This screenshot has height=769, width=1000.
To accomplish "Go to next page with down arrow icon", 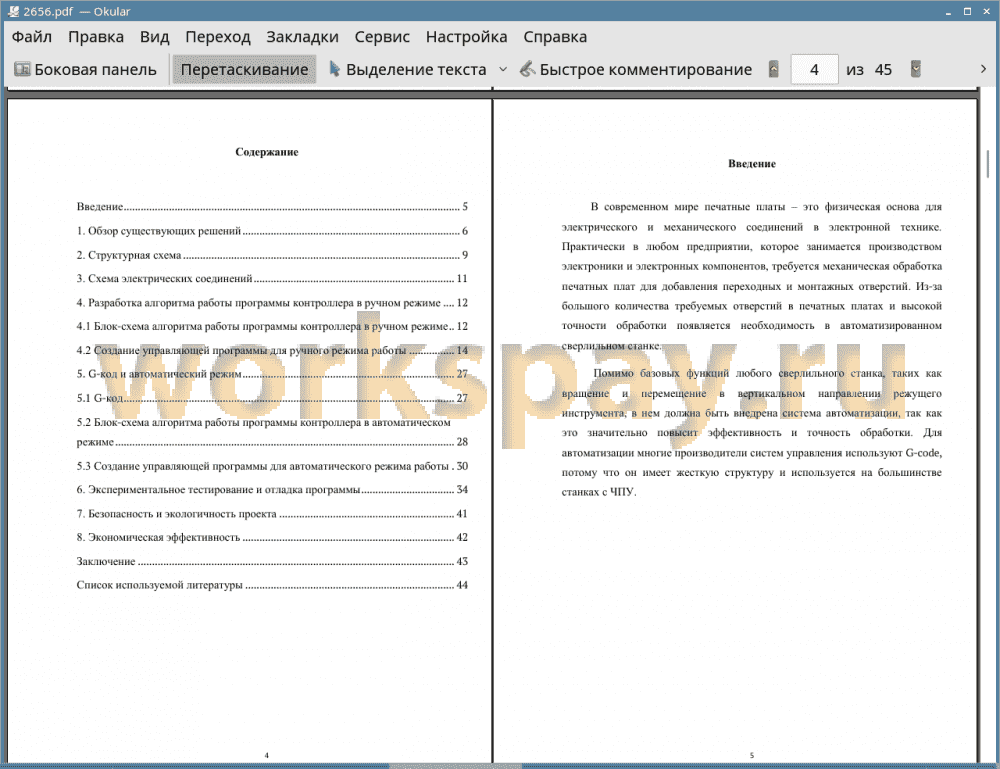I will click(x=916, y=69).
